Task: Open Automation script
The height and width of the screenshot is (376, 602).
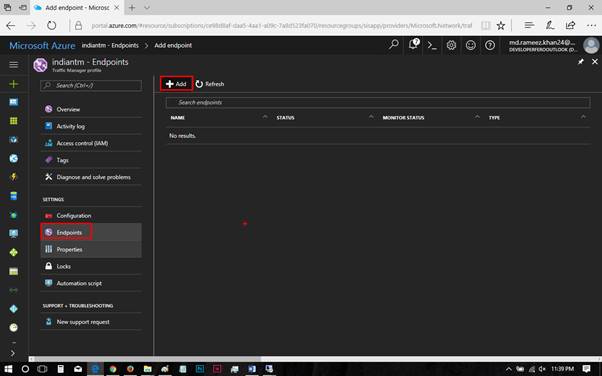Action: (91, 283)
